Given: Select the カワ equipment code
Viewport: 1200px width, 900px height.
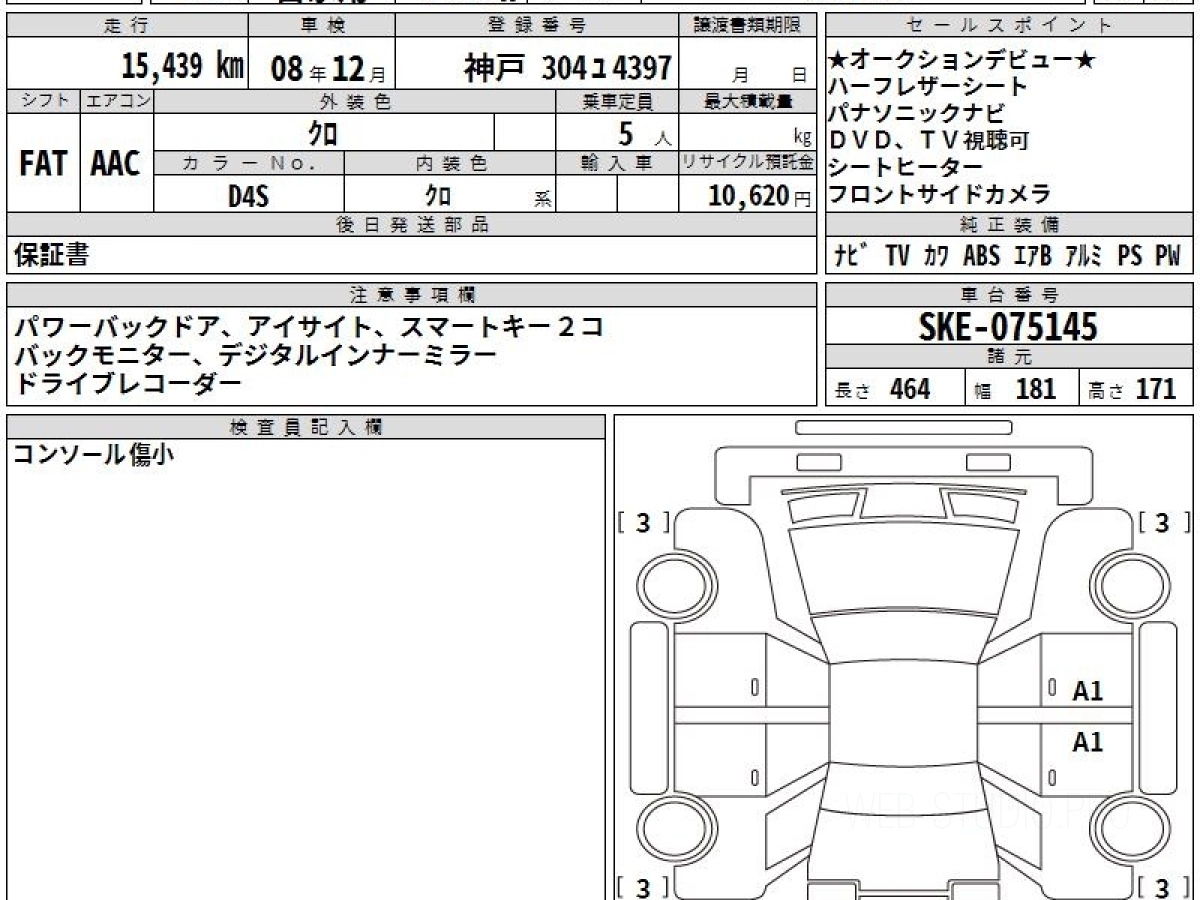Looking at the screenshot, I should (x=937, y=256).
